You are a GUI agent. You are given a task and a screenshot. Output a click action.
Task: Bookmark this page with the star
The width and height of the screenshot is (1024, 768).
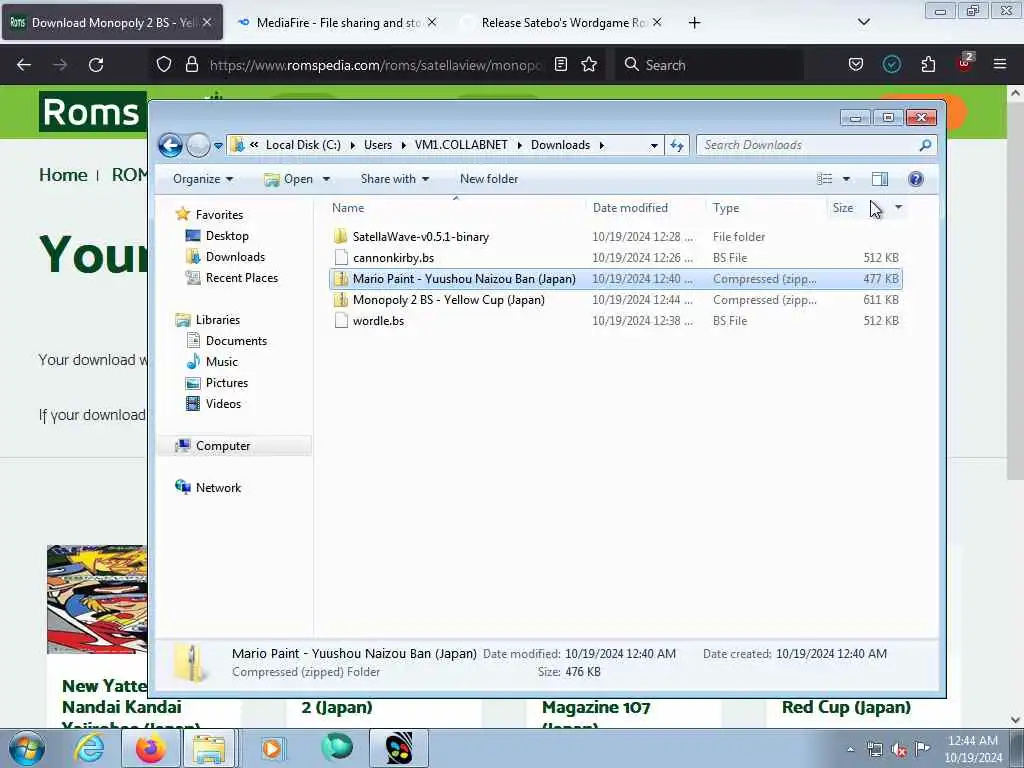click(589, 65)
